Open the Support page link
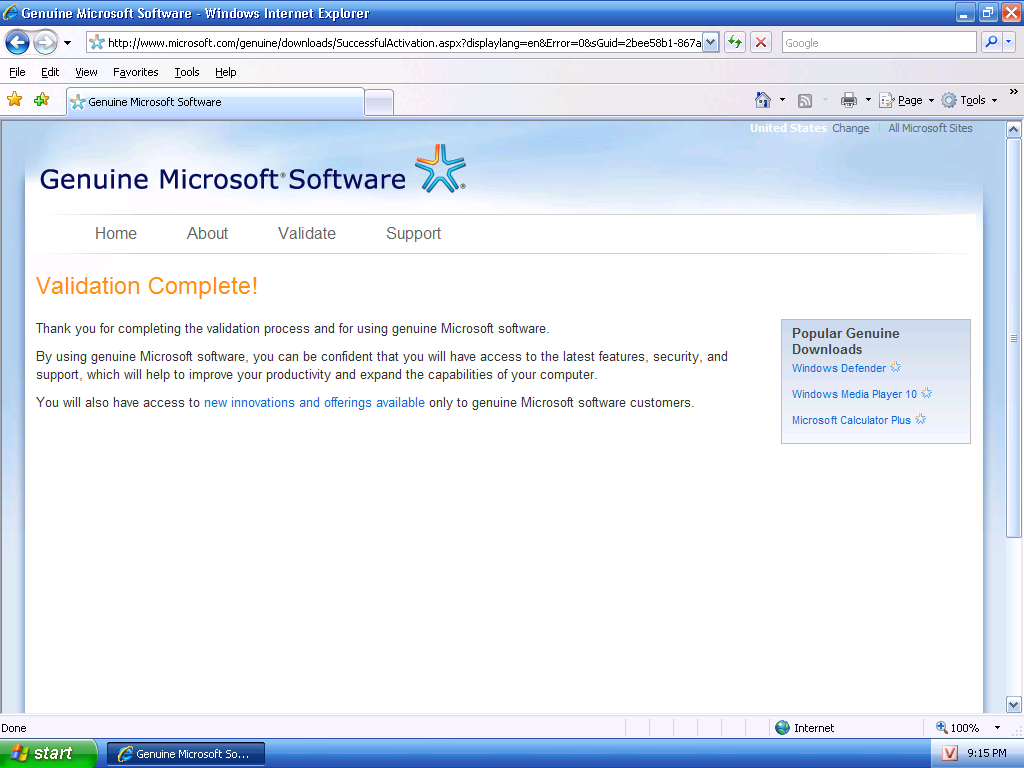This screenshot has height=768, width=1024. pos(413,234)
